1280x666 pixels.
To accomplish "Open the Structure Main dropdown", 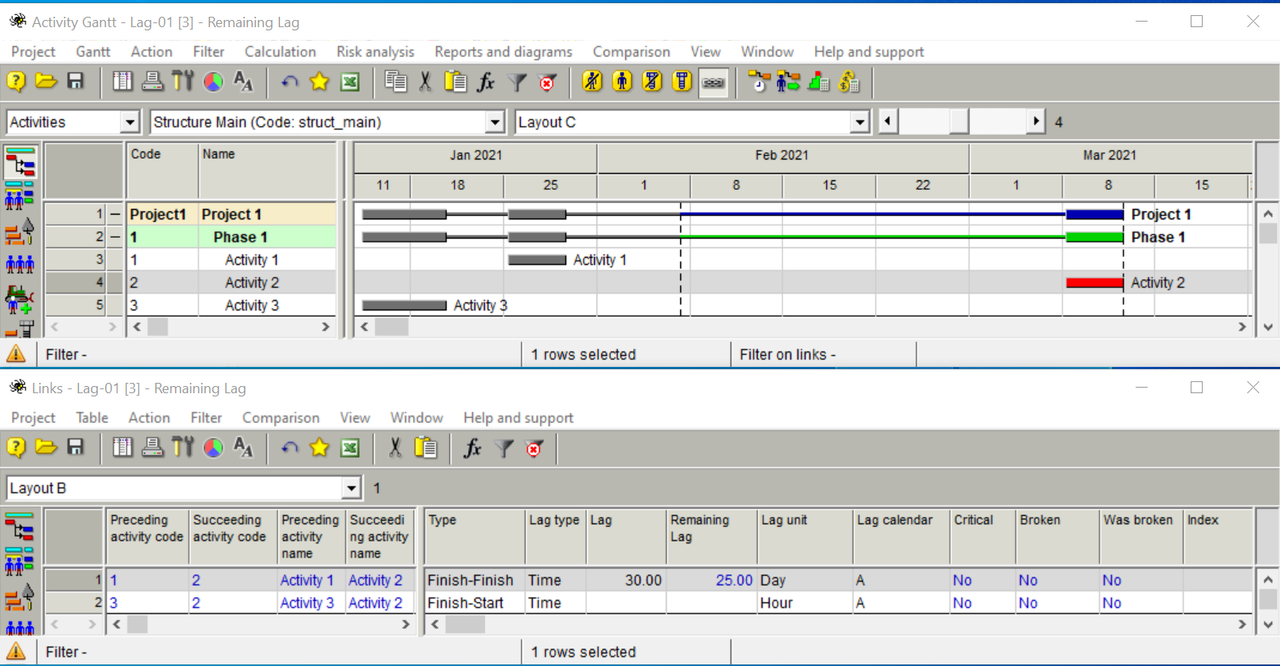I will point(494,122).
